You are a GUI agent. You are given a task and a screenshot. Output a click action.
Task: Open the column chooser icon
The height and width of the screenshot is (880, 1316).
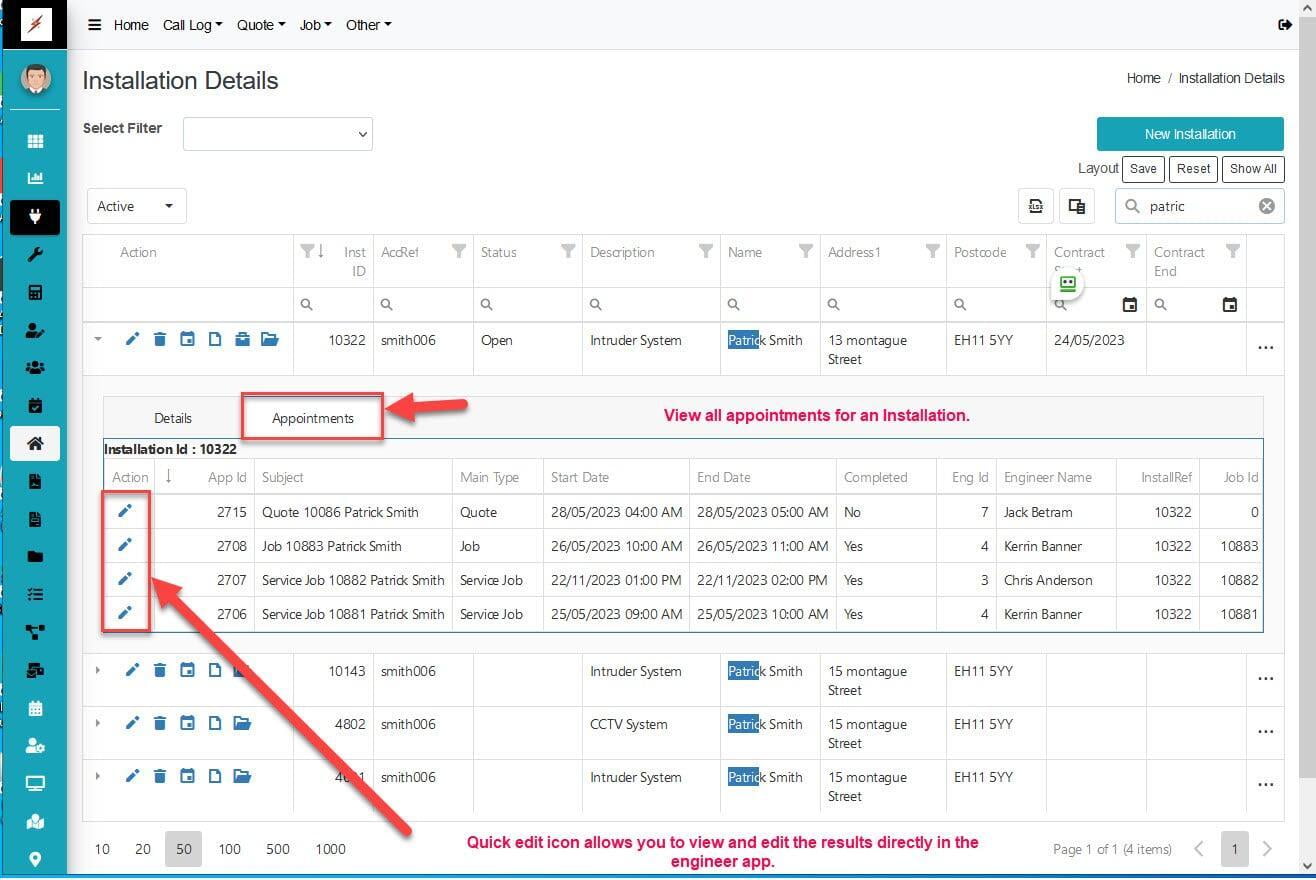coord(1076,206)
